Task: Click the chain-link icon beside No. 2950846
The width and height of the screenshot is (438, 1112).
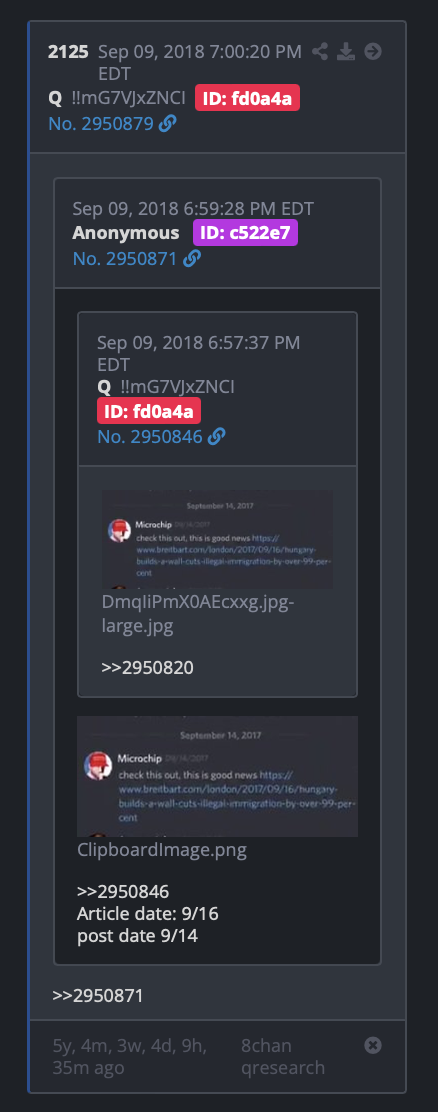Action: (216, 436)
